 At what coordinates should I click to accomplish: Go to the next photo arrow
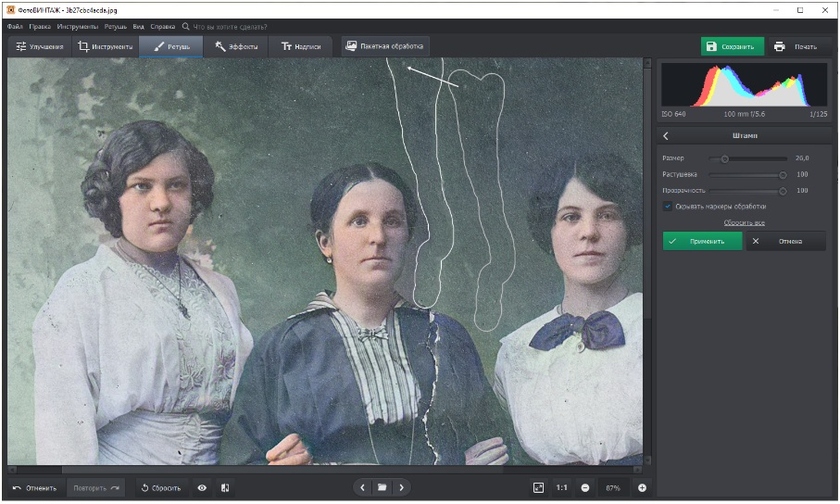[x=401, y=488]
